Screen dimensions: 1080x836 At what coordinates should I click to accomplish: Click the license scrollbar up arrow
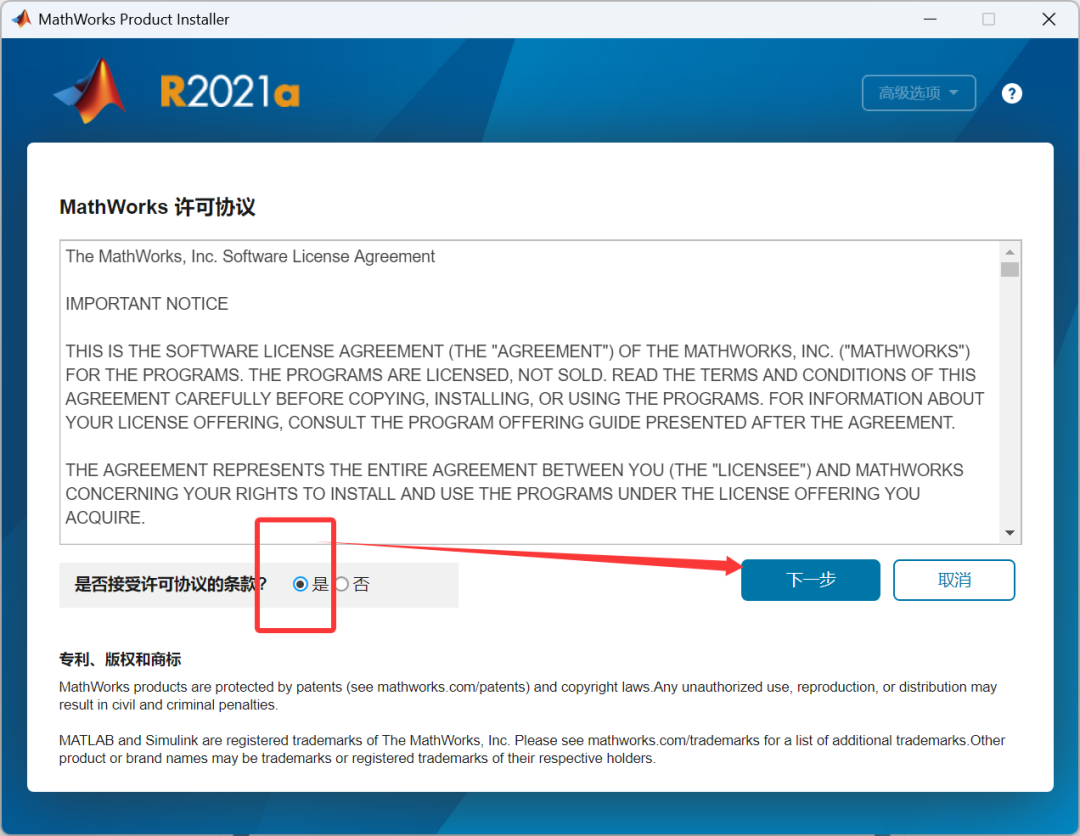pyautogui.click(x=1010, y=251)
